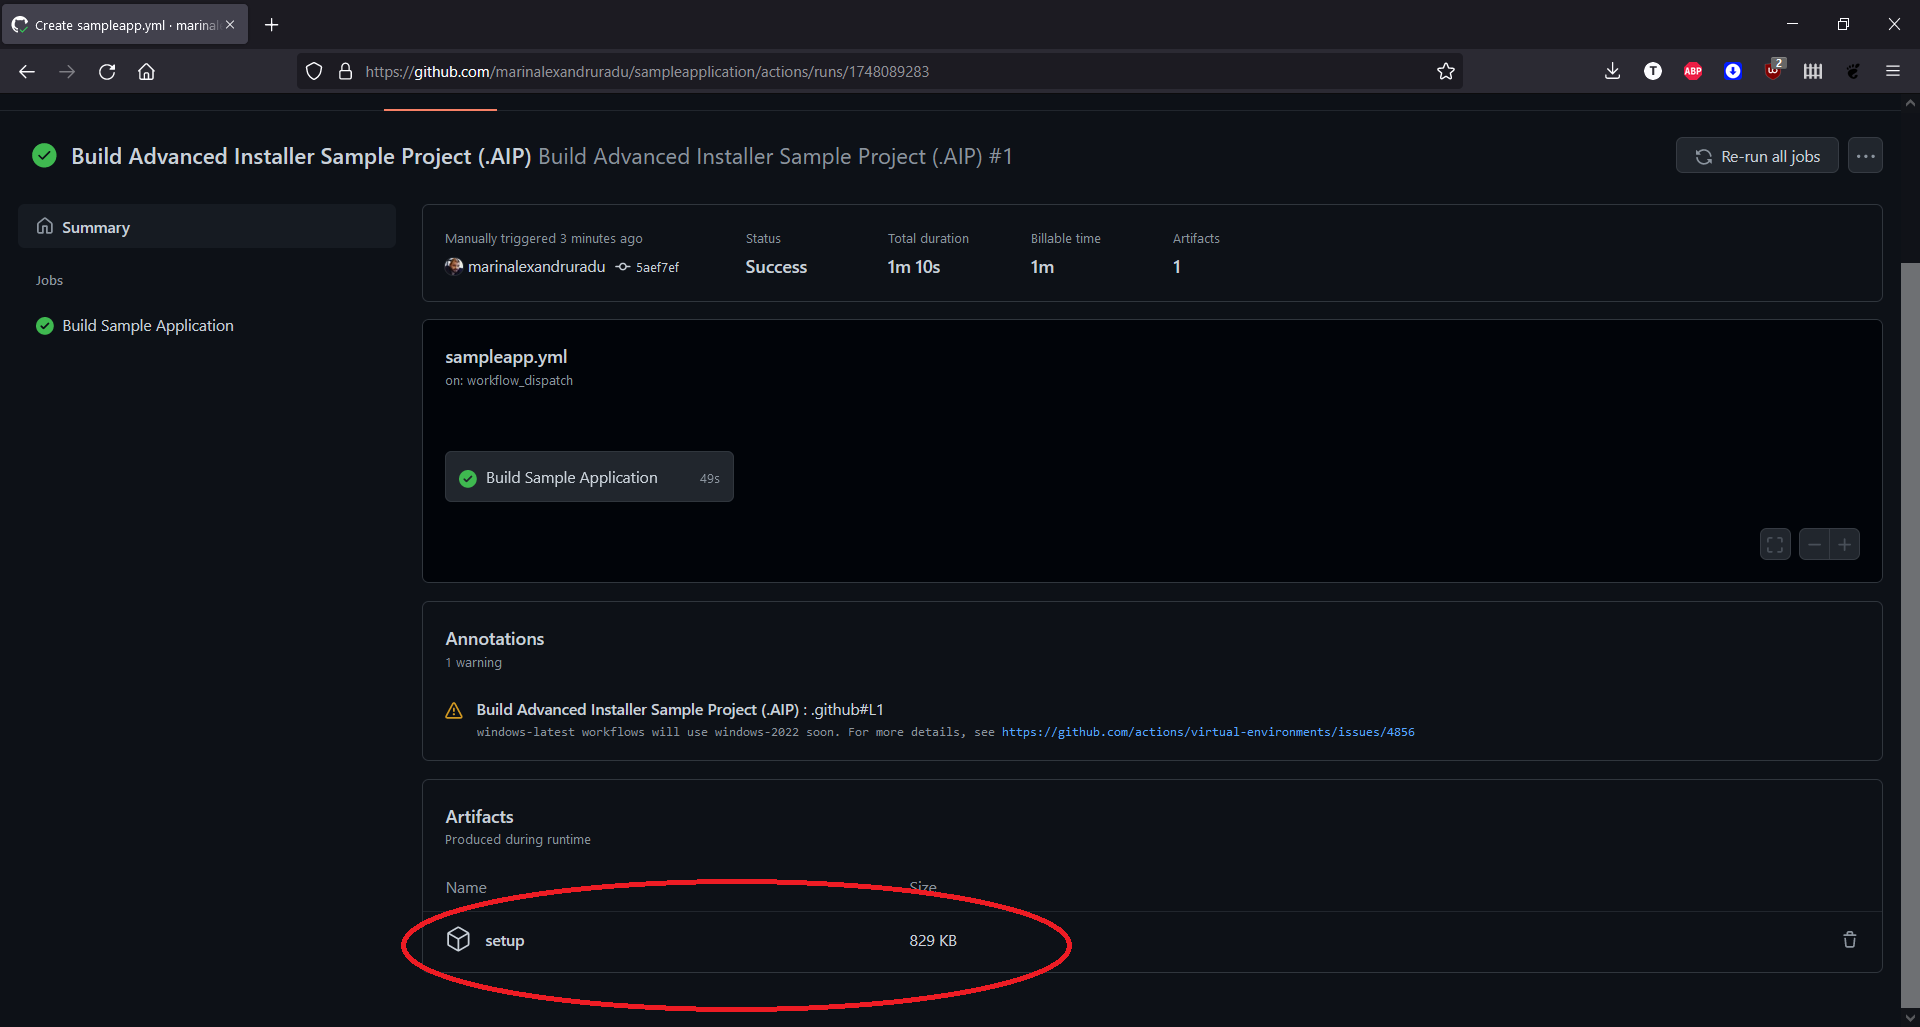Click the 829 KB size value

point(933,941)
